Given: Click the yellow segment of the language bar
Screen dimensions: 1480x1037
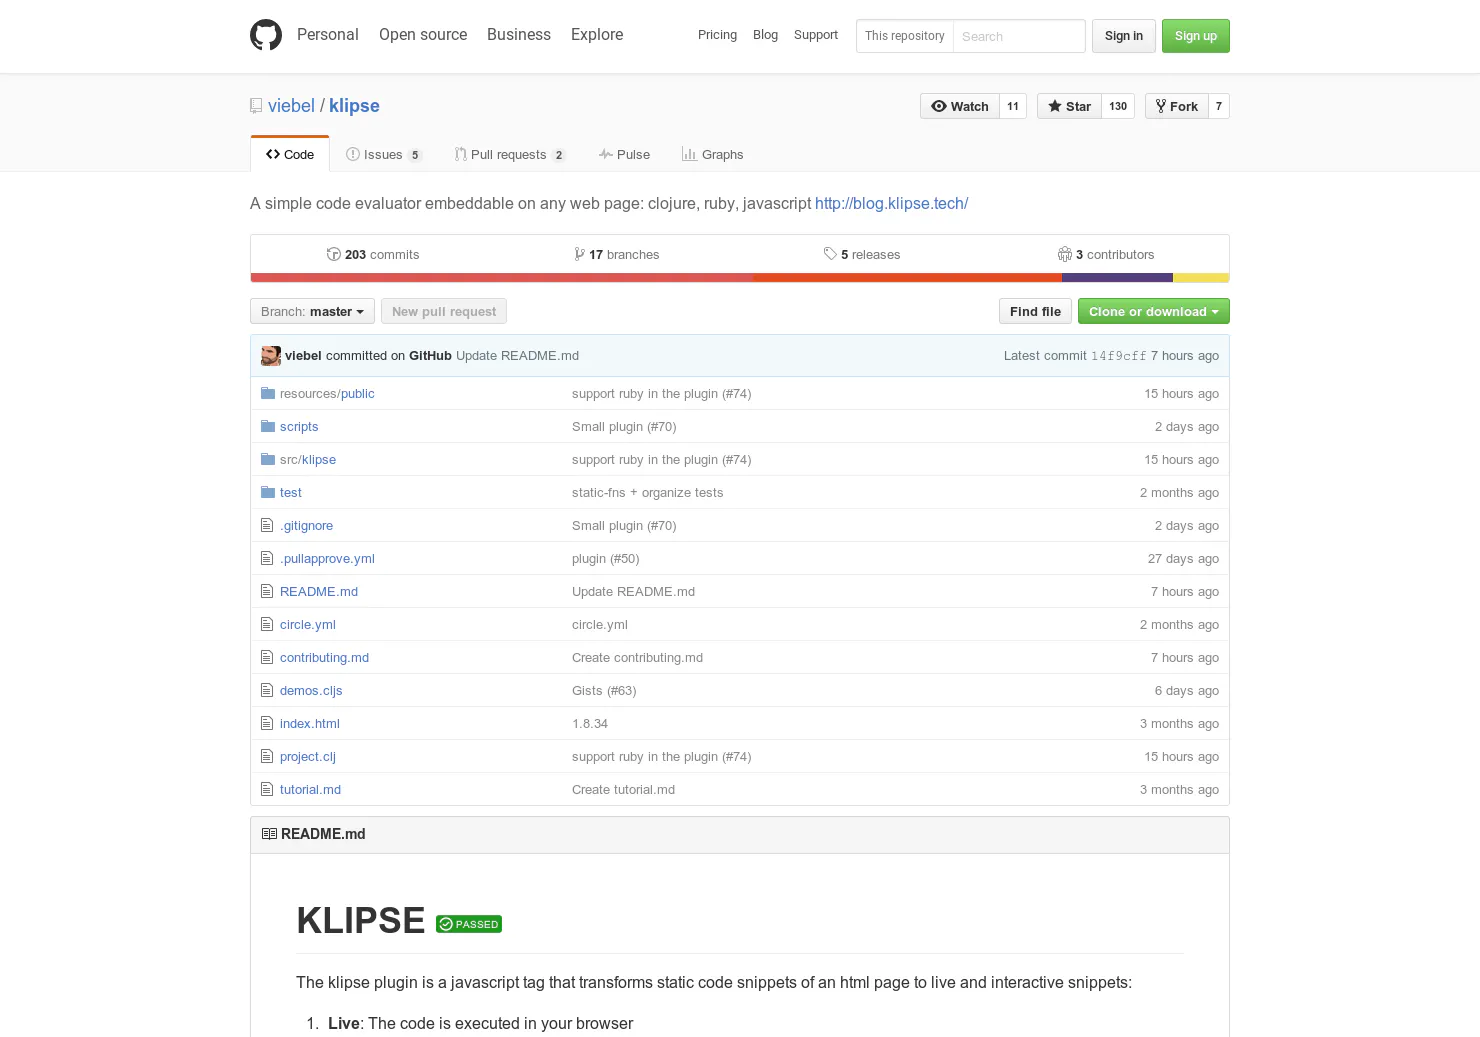Looking at the screenshot, I should [1201, 278].
